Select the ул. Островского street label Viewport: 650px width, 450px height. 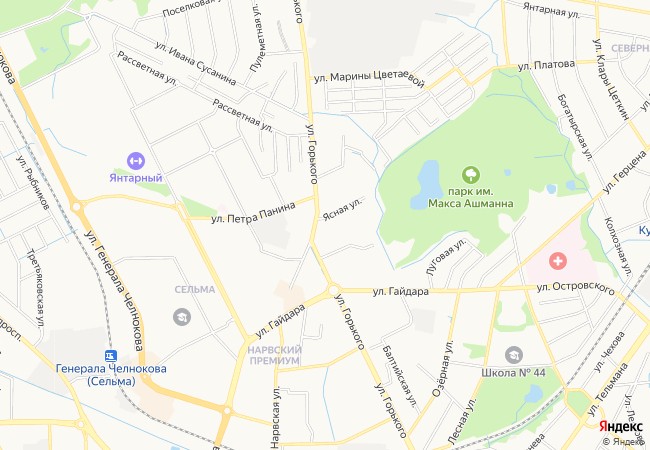coord(575,288)
